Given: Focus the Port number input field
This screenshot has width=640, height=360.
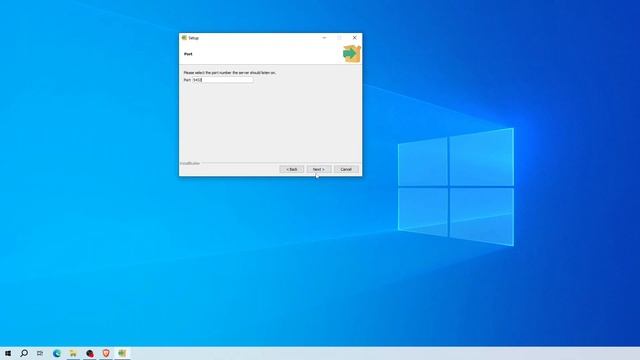Looking at the screenshot, I should 222,80.
